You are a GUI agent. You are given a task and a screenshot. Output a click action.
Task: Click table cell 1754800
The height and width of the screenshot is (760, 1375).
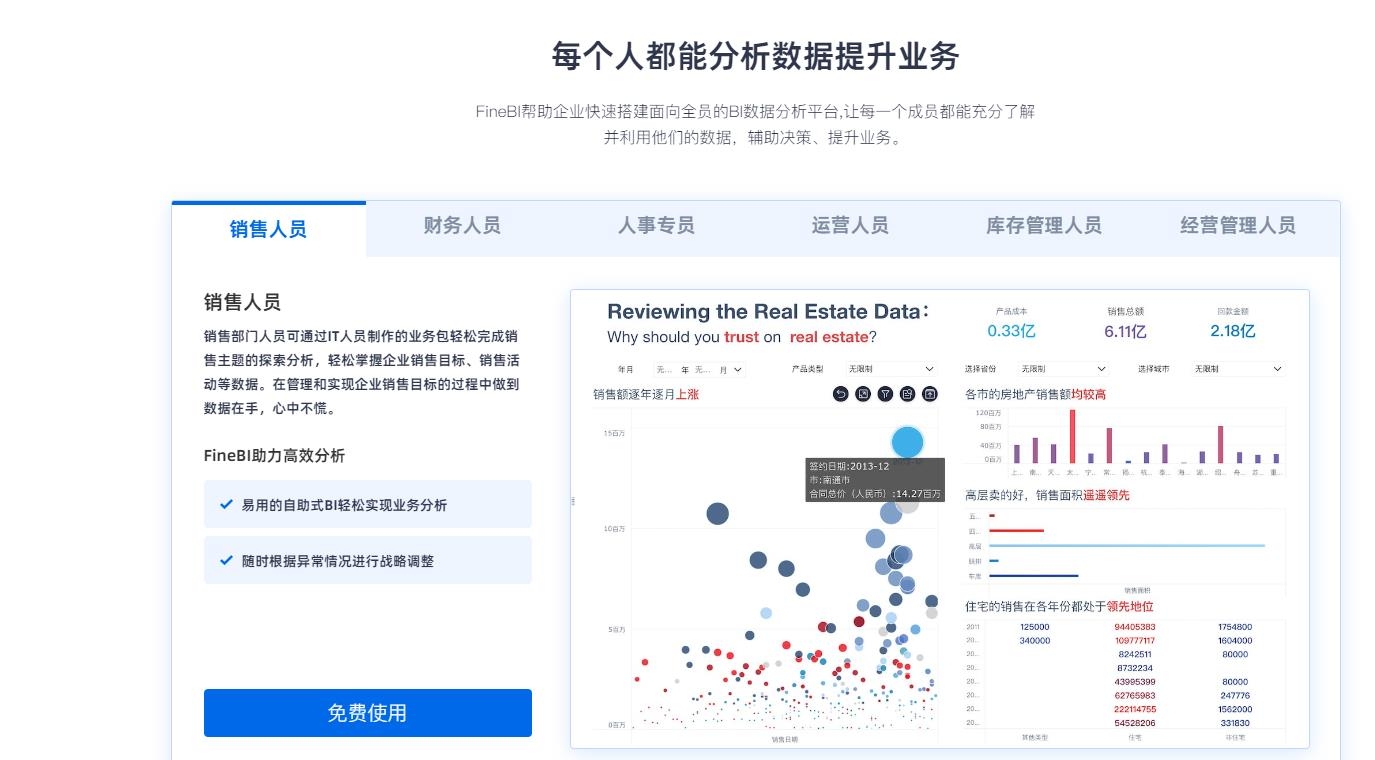[1235, 627]
